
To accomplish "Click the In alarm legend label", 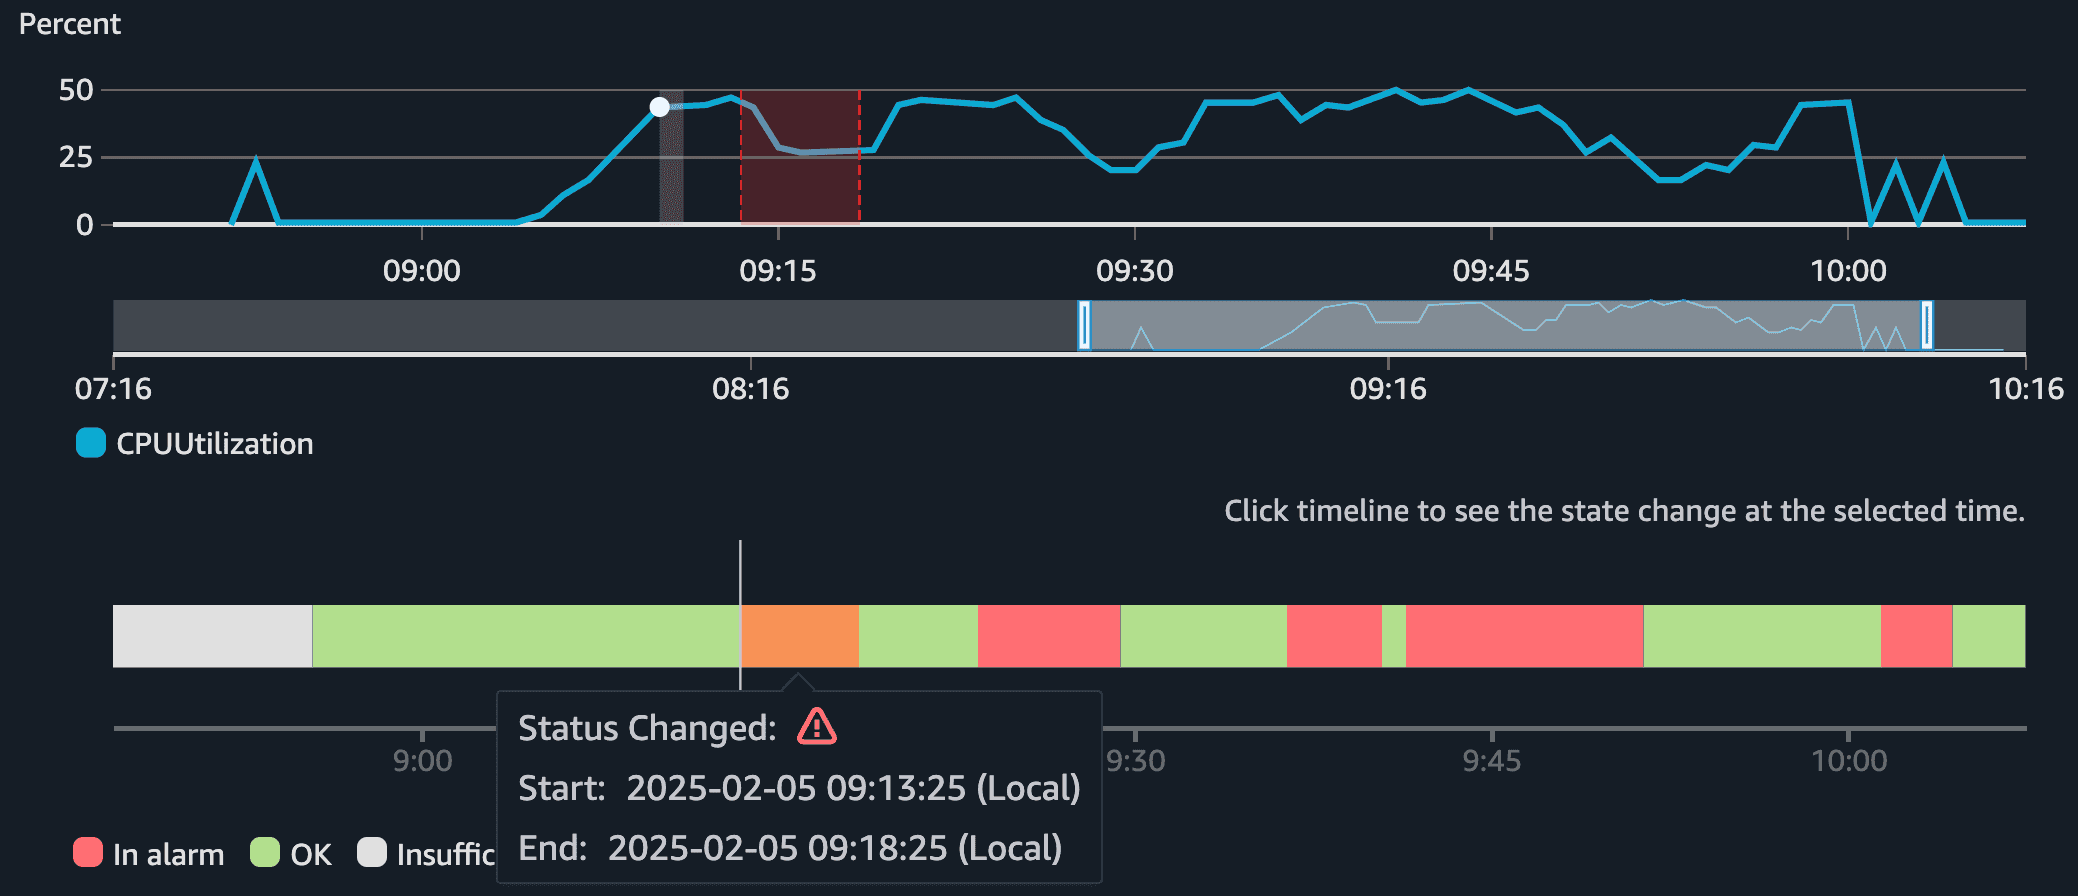I will 168,854.
